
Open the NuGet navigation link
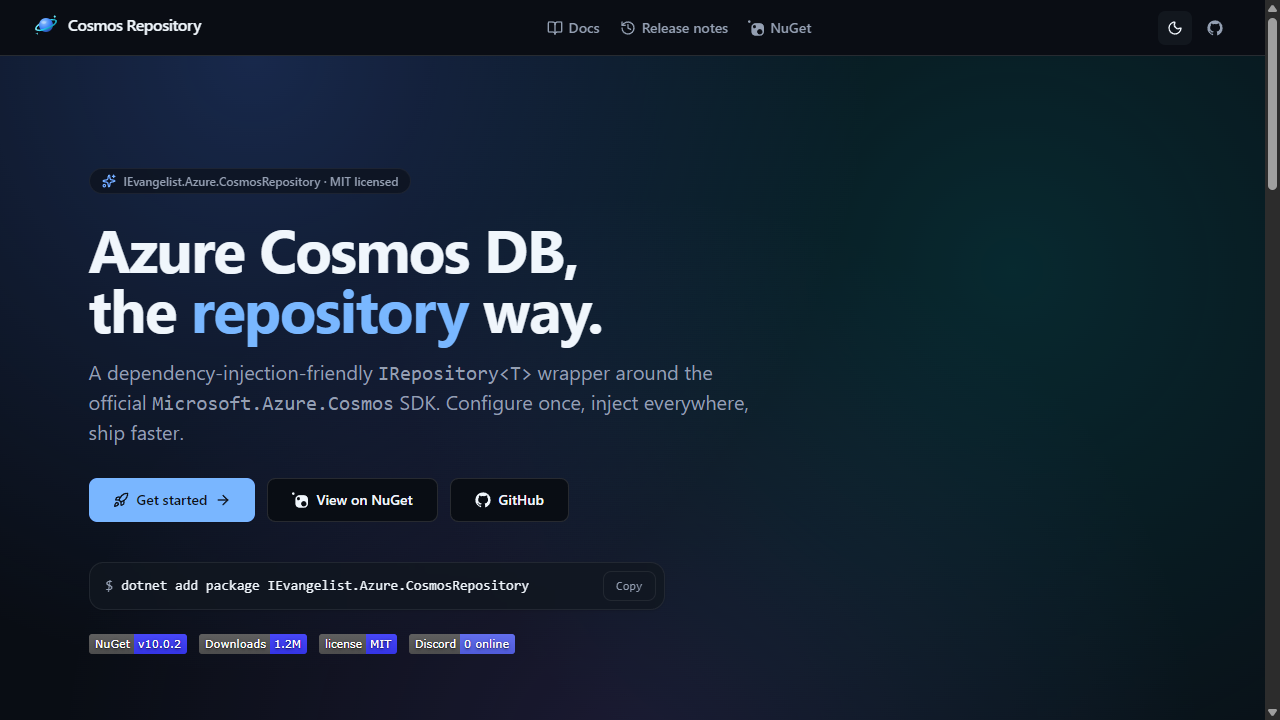tap(780, 28)
